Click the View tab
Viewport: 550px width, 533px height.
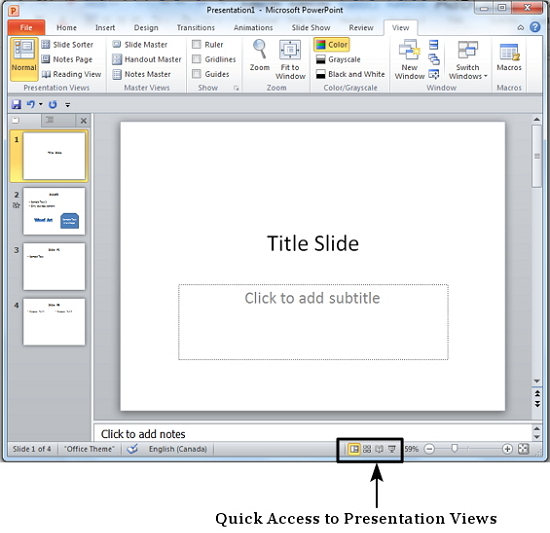coord(400,27)
